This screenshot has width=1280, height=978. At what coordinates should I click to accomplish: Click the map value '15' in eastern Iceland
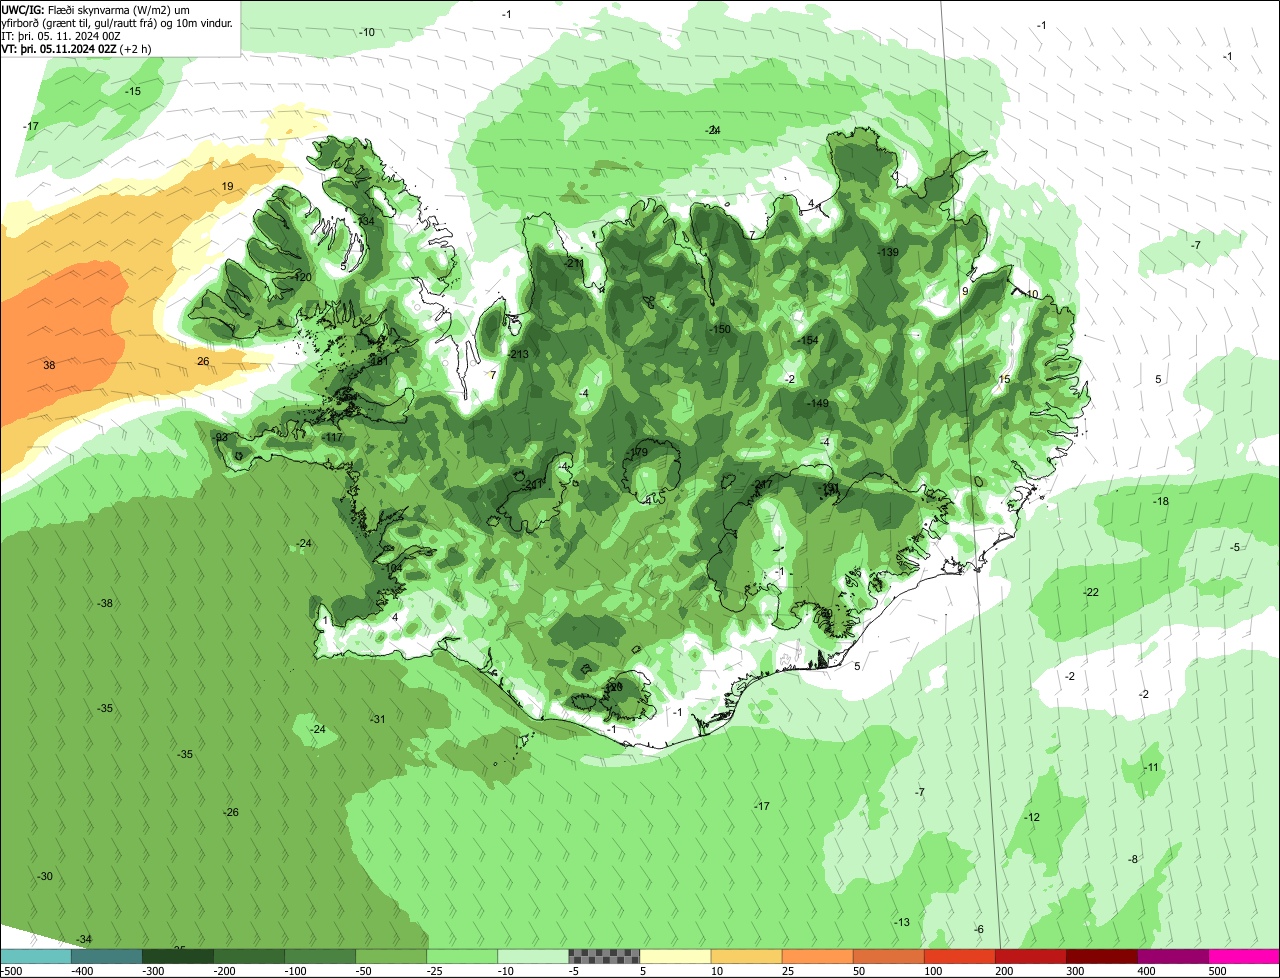tap(1005, 379)
